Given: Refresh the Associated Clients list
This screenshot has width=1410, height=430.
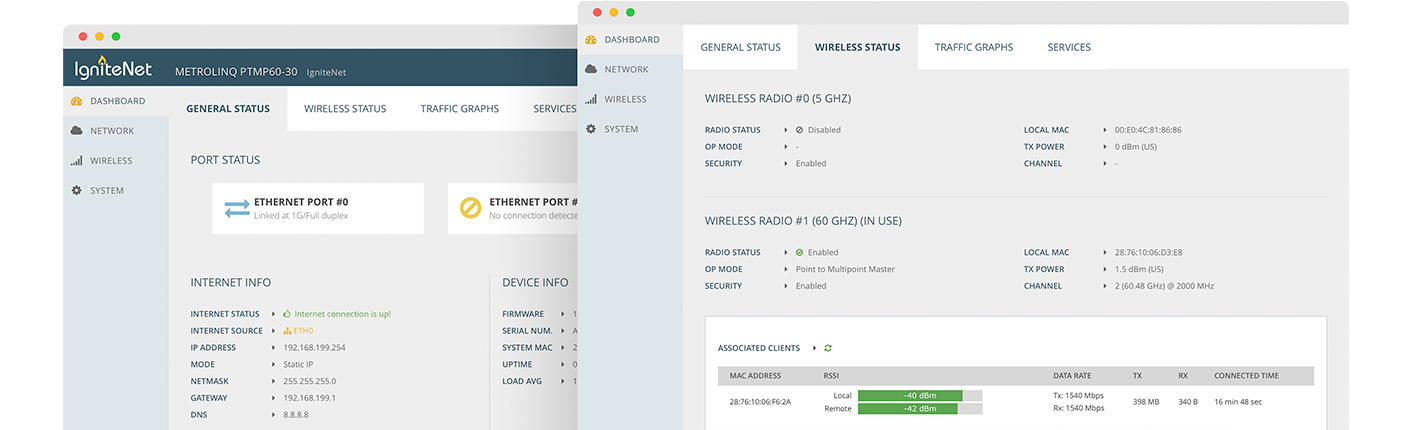Looking at the screenshot, I should [828, 348].
